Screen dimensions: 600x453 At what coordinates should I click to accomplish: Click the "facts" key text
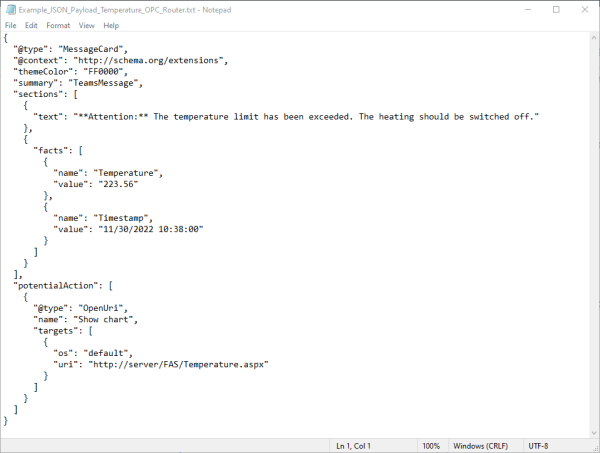[x=53, y=150]
